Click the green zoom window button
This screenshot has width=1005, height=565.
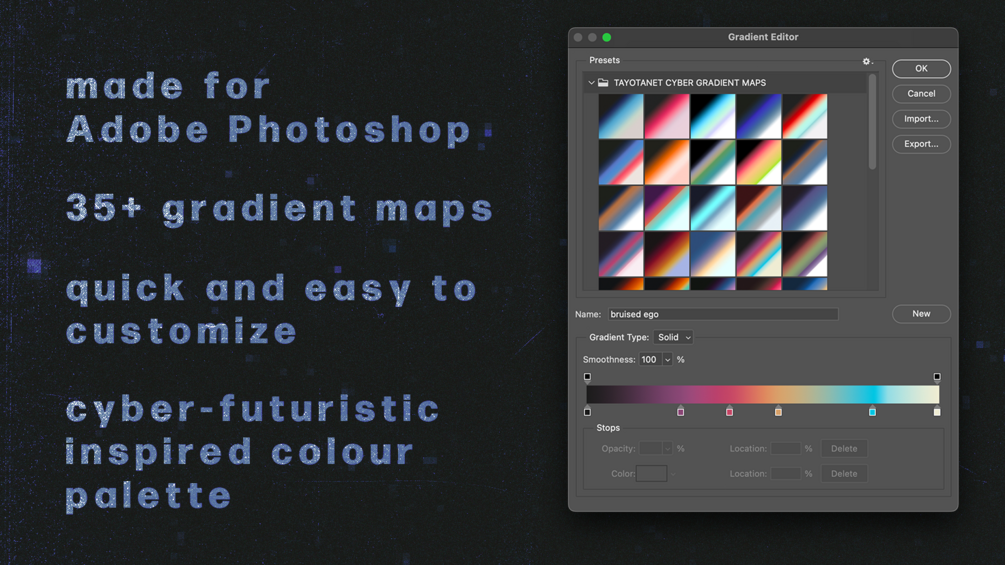606,37
